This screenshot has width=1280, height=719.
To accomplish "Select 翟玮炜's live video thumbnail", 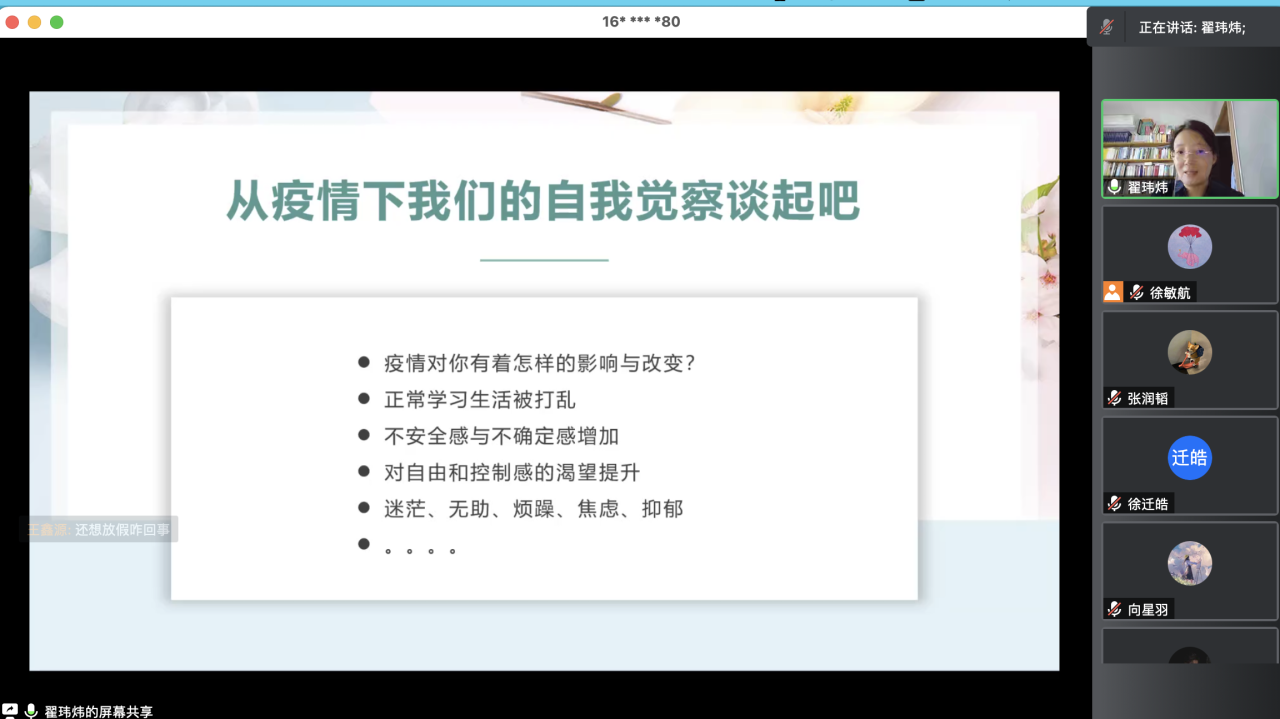I will [x=1189, y=148].
